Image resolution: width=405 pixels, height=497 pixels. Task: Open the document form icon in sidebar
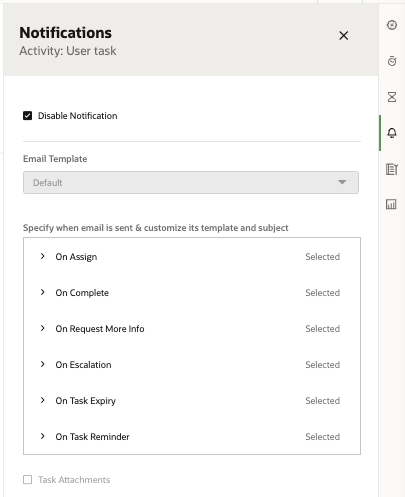[x=392, y=169]
